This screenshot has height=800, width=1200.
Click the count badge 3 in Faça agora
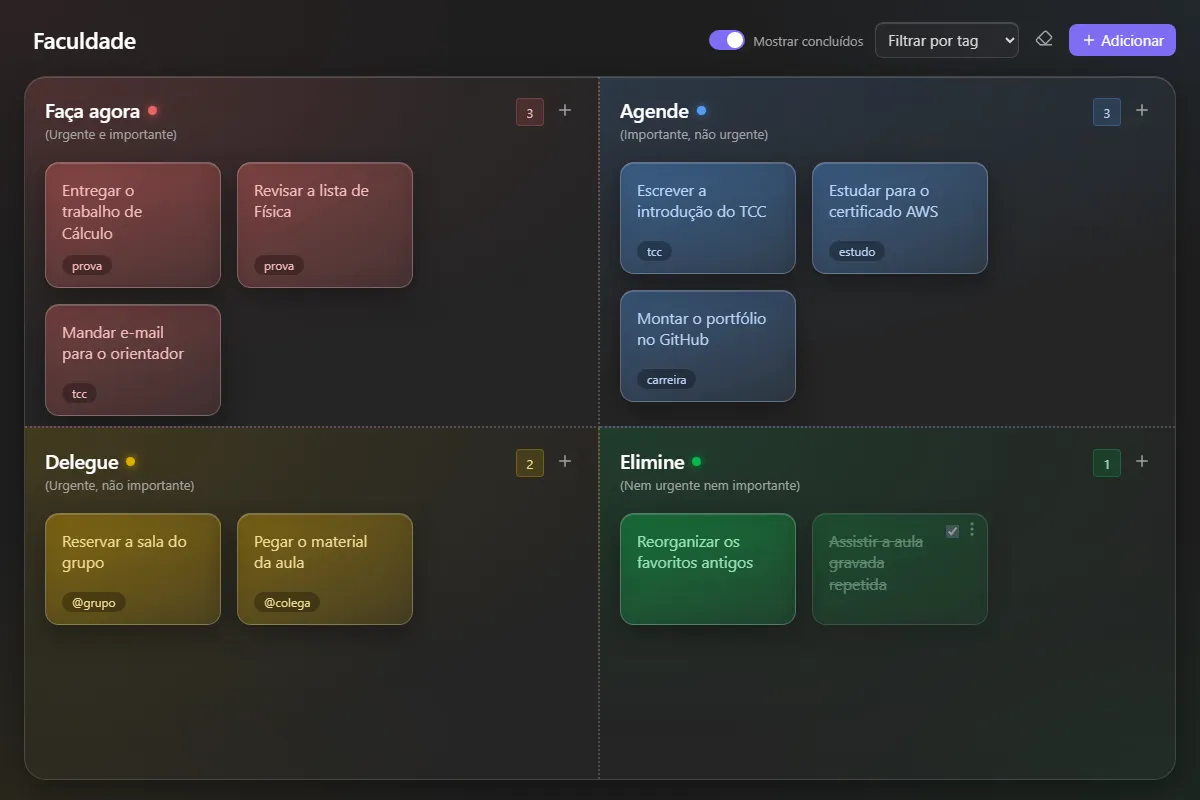click(x=530, y=112)
